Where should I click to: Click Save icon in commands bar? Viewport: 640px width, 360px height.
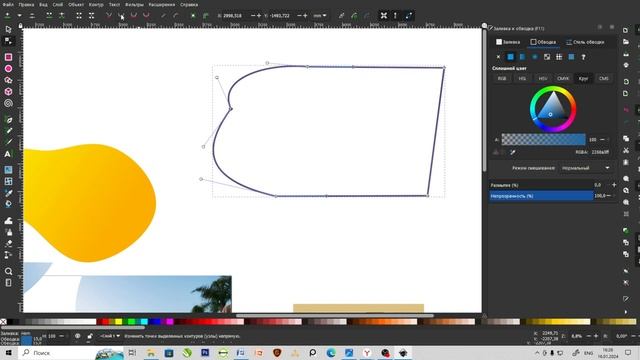pyautogui.click(x=626, y=54)
